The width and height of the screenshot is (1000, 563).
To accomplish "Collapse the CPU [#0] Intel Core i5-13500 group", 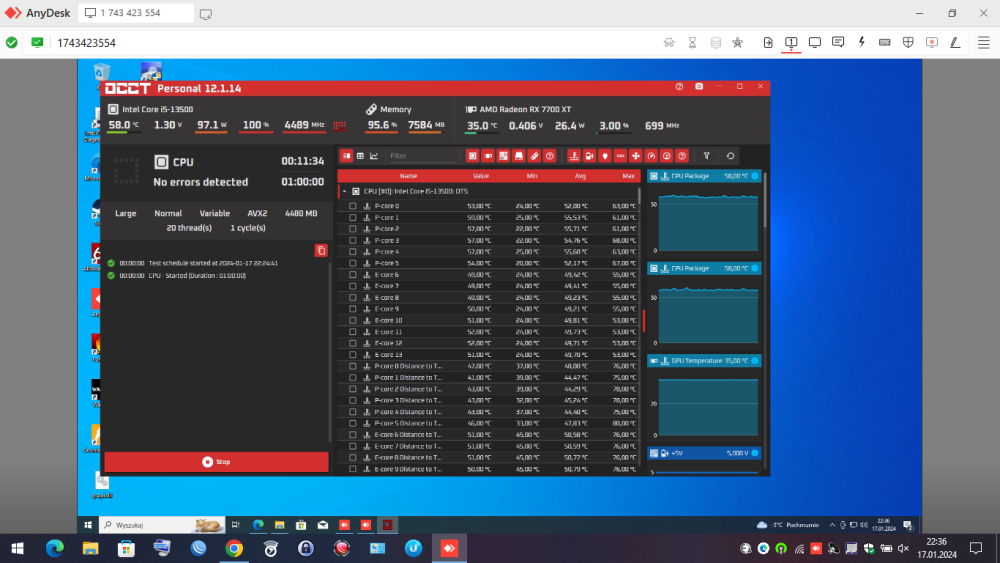I will click(344, 190).
